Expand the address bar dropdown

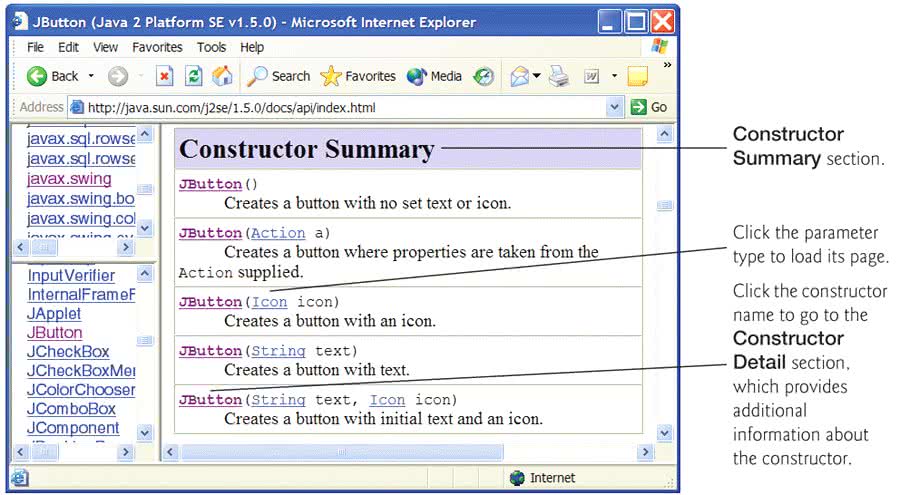pyautogui.click(x=614, y=107)
